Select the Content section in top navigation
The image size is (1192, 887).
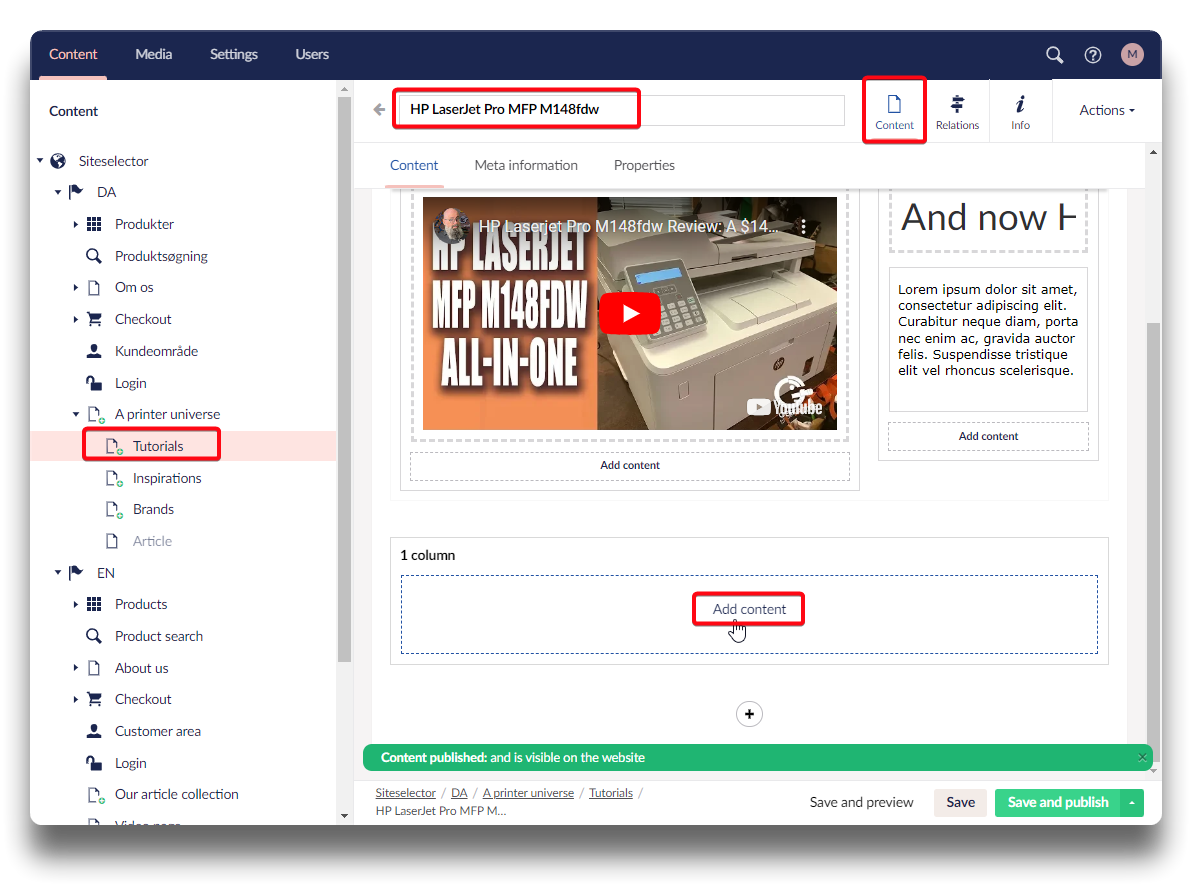click(73, 55)
